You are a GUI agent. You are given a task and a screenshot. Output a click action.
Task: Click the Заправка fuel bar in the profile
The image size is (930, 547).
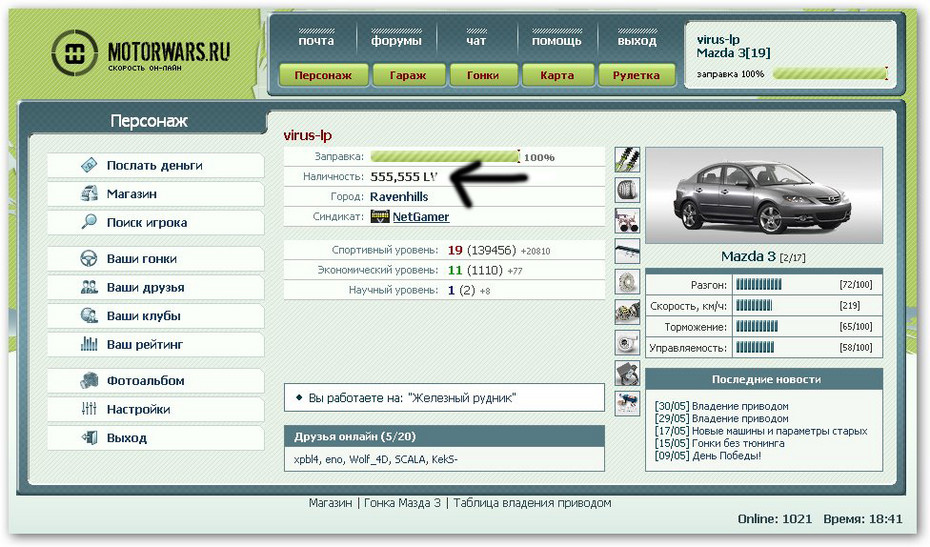click(x=445, y=157)
